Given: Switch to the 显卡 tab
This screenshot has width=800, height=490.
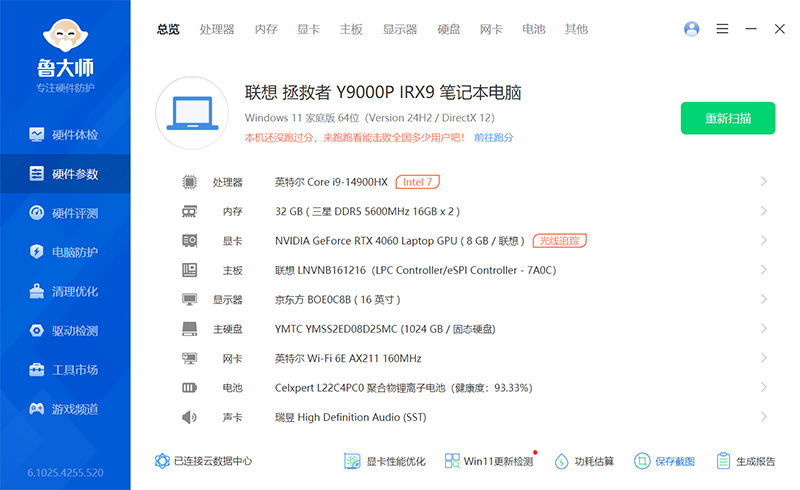Looking at the screenshot, I should coord(308,29).
